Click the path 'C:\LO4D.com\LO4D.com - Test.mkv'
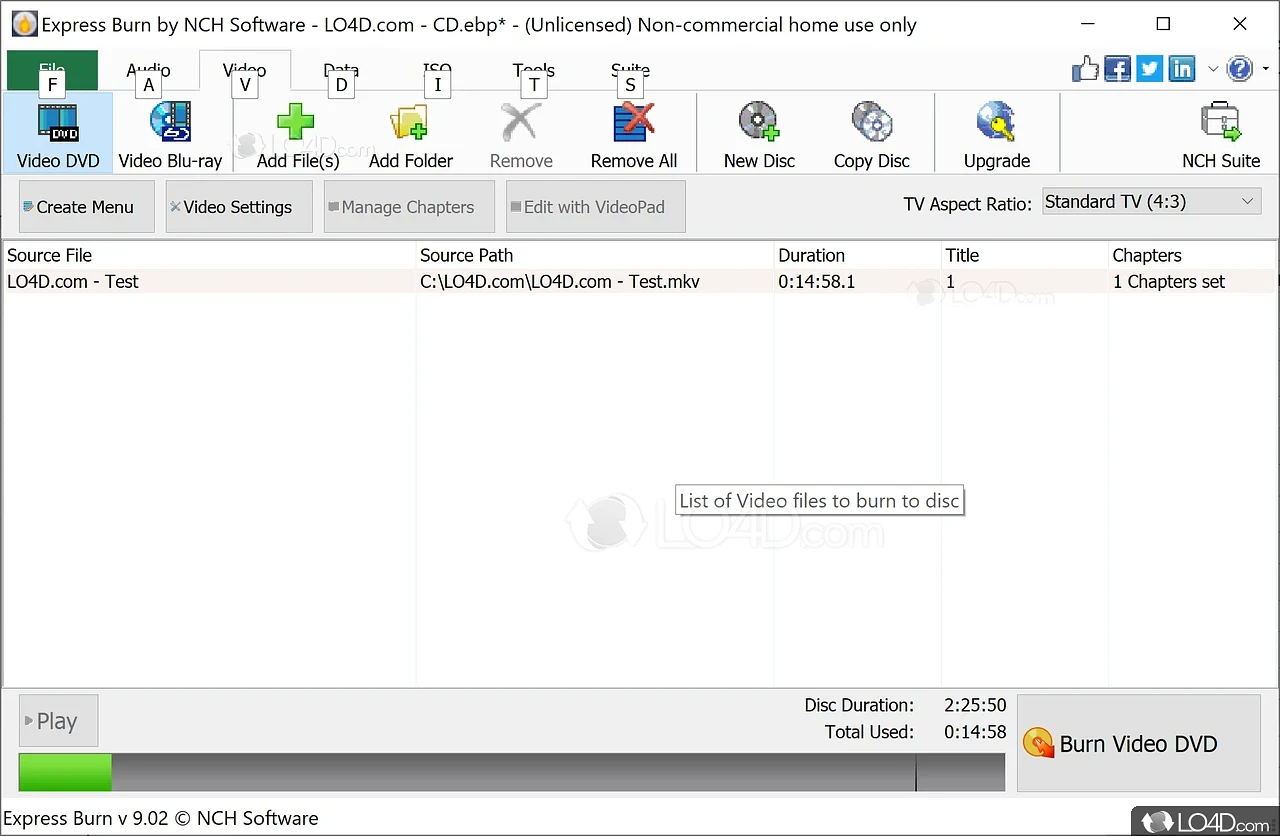The height and width of the screenshot is (836, 1280). pos(560,282)
